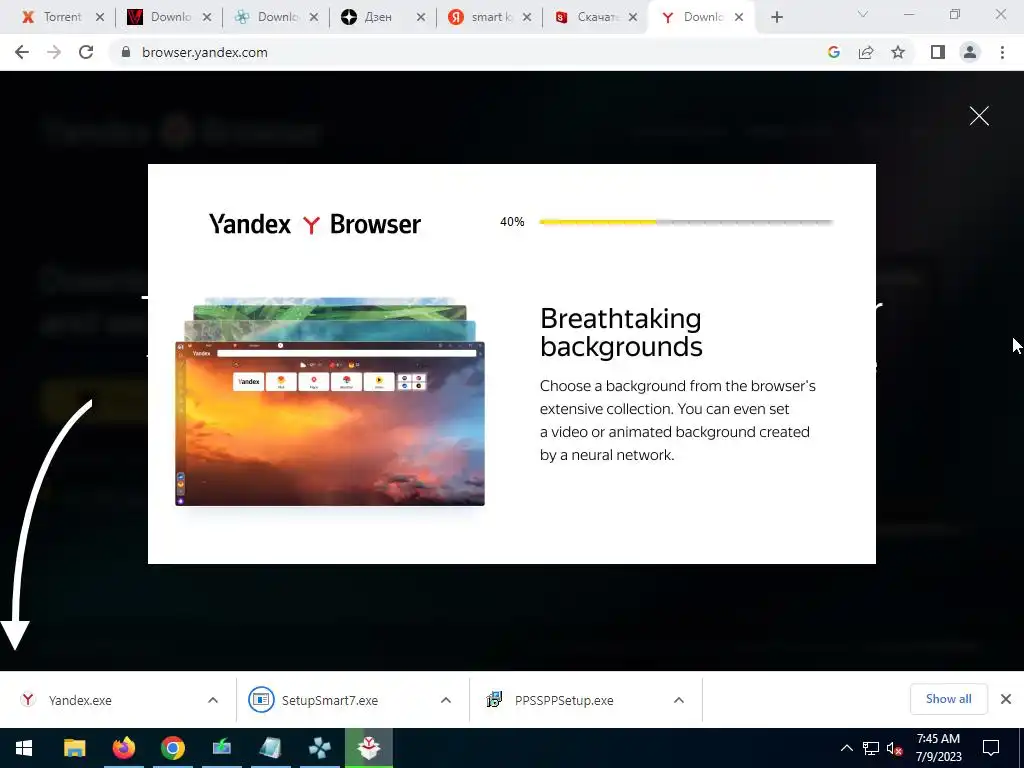Open Chrome from taskbar
Image resolution: width=1024 pixels, height=768 pixels.
tap(172, 748)
